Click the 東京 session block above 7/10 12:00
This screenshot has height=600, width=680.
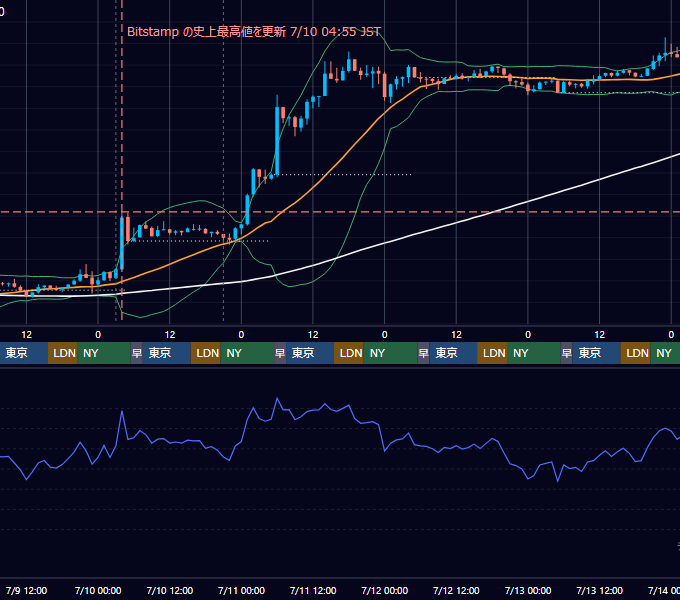tap(167, 353)
